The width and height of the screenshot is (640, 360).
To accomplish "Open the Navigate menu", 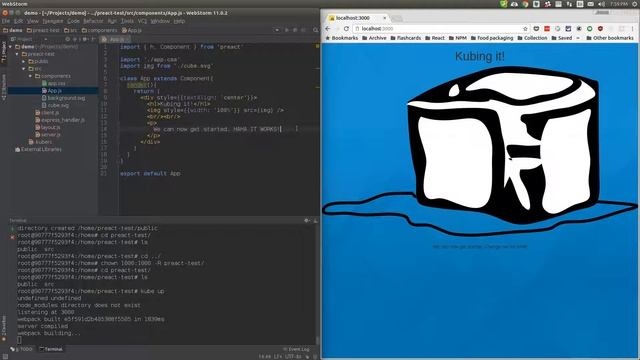I will (53, 21).
